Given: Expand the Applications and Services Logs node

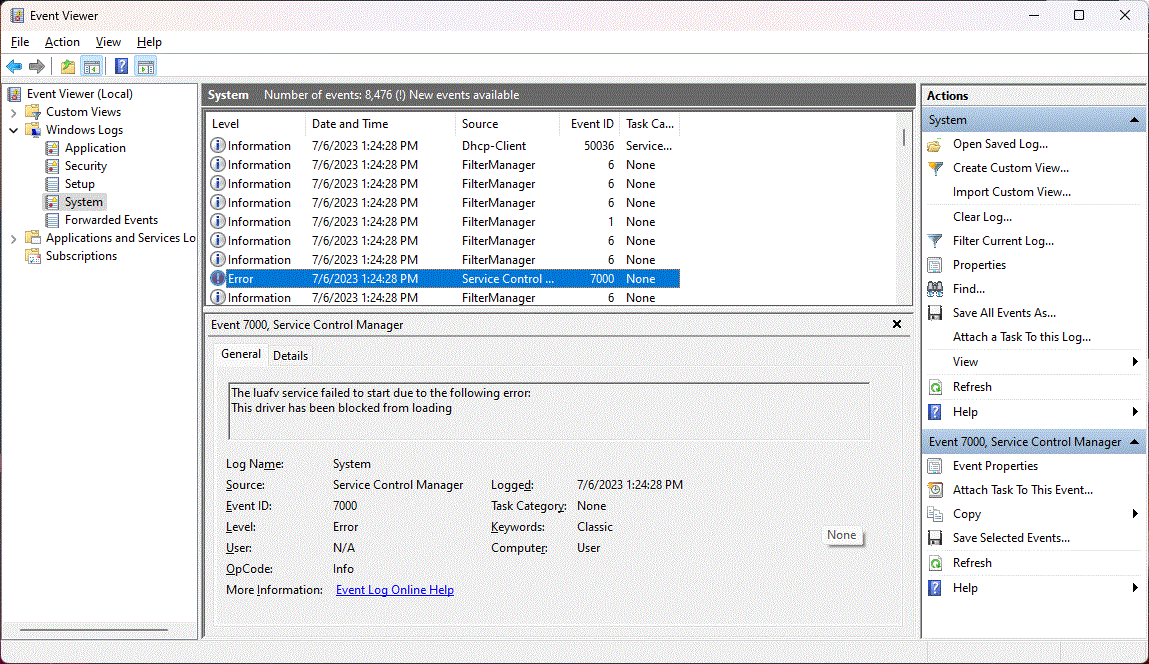Looking at the screenshot, I should pyautogui.click(x=13, y=239).
